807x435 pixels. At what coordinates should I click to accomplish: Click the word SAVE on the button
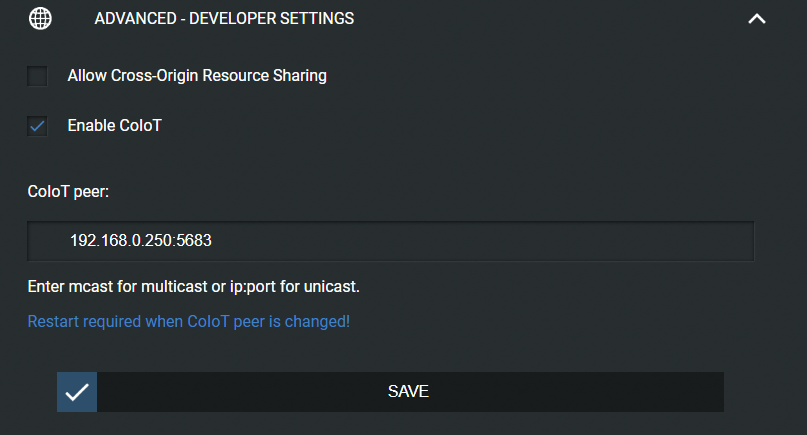tap(408, 391)
